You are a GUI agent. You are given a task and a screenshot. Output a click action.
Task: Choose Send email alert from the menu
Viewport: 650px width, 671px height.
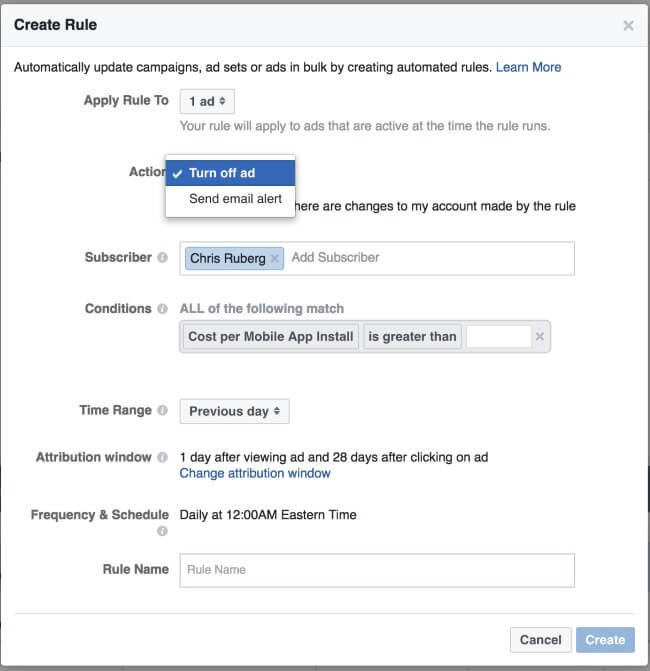pyautogui.click(x=235, y=198)
